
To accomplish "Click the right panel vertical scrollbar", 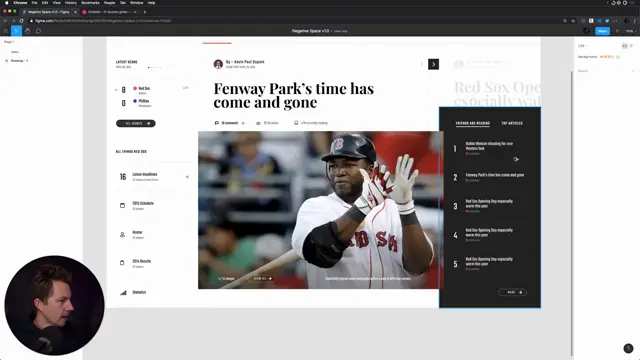I will pos(571,212).
